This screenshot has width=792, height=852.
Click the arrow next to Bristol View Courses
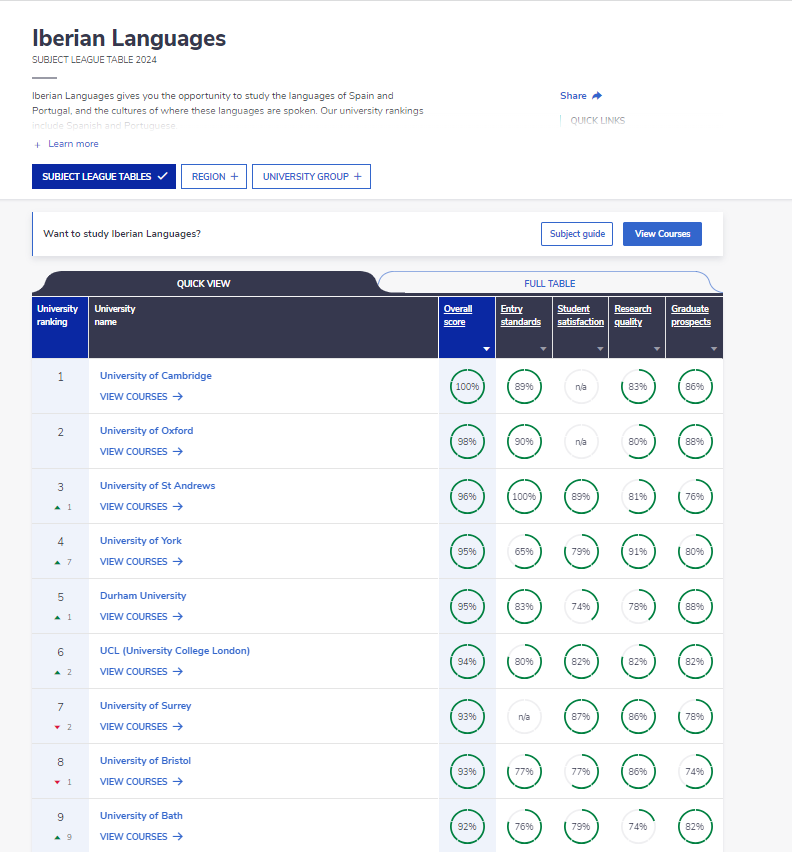(x=178, y=781)
